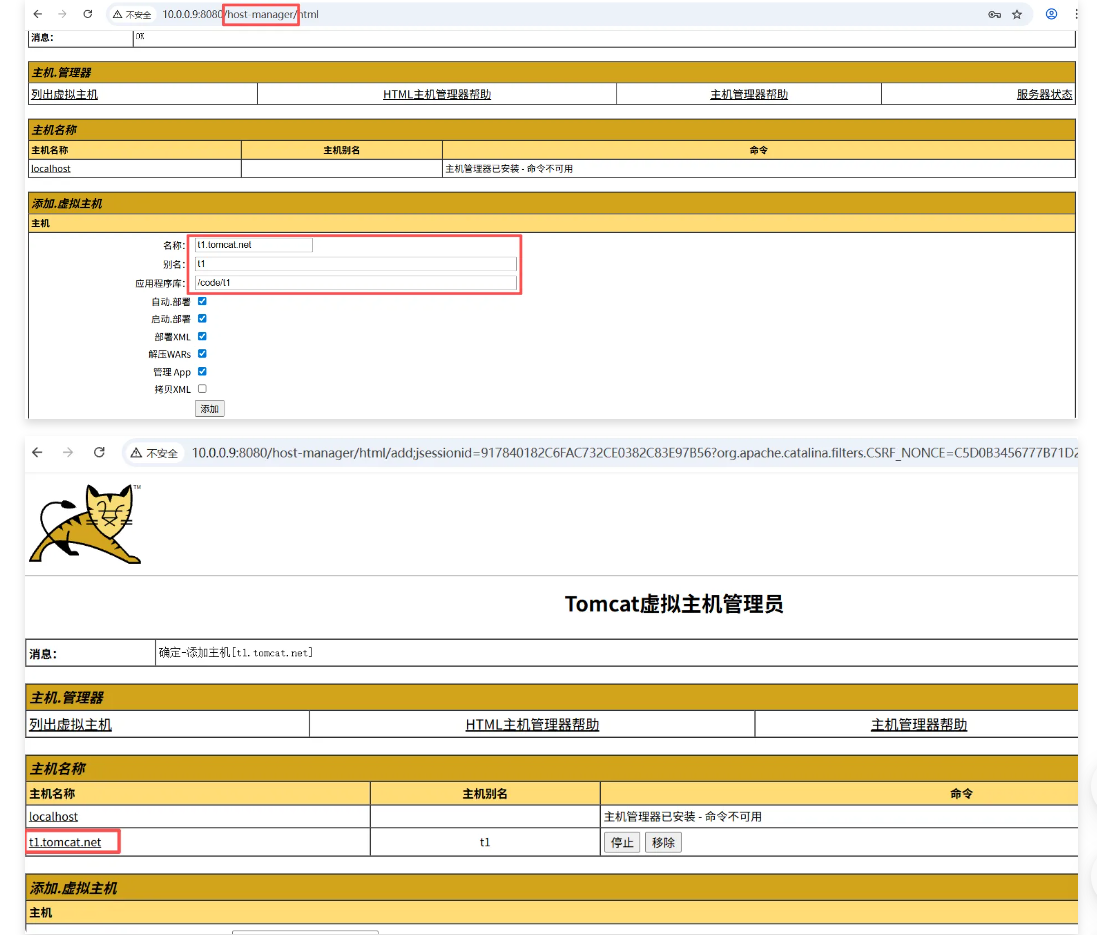Click the 不安全 warning beside the jsessionid URL
The image size is (1097, 935).
[153, 453]
